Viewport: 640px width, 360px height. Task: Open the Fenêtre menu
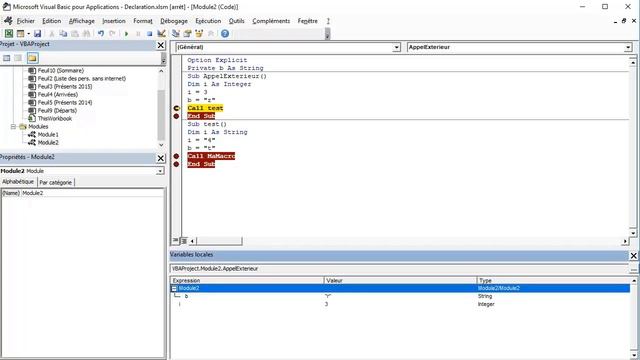pos(307,21)
